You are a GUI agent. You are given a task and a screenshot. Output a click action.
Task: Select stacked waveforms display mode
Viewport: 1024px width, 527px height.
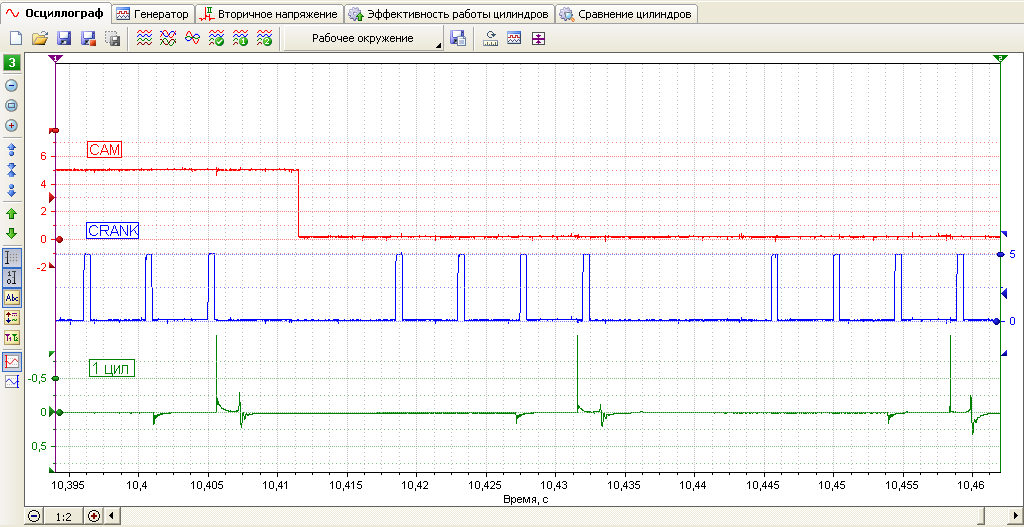pyautogui.click(x=144, y=39)
